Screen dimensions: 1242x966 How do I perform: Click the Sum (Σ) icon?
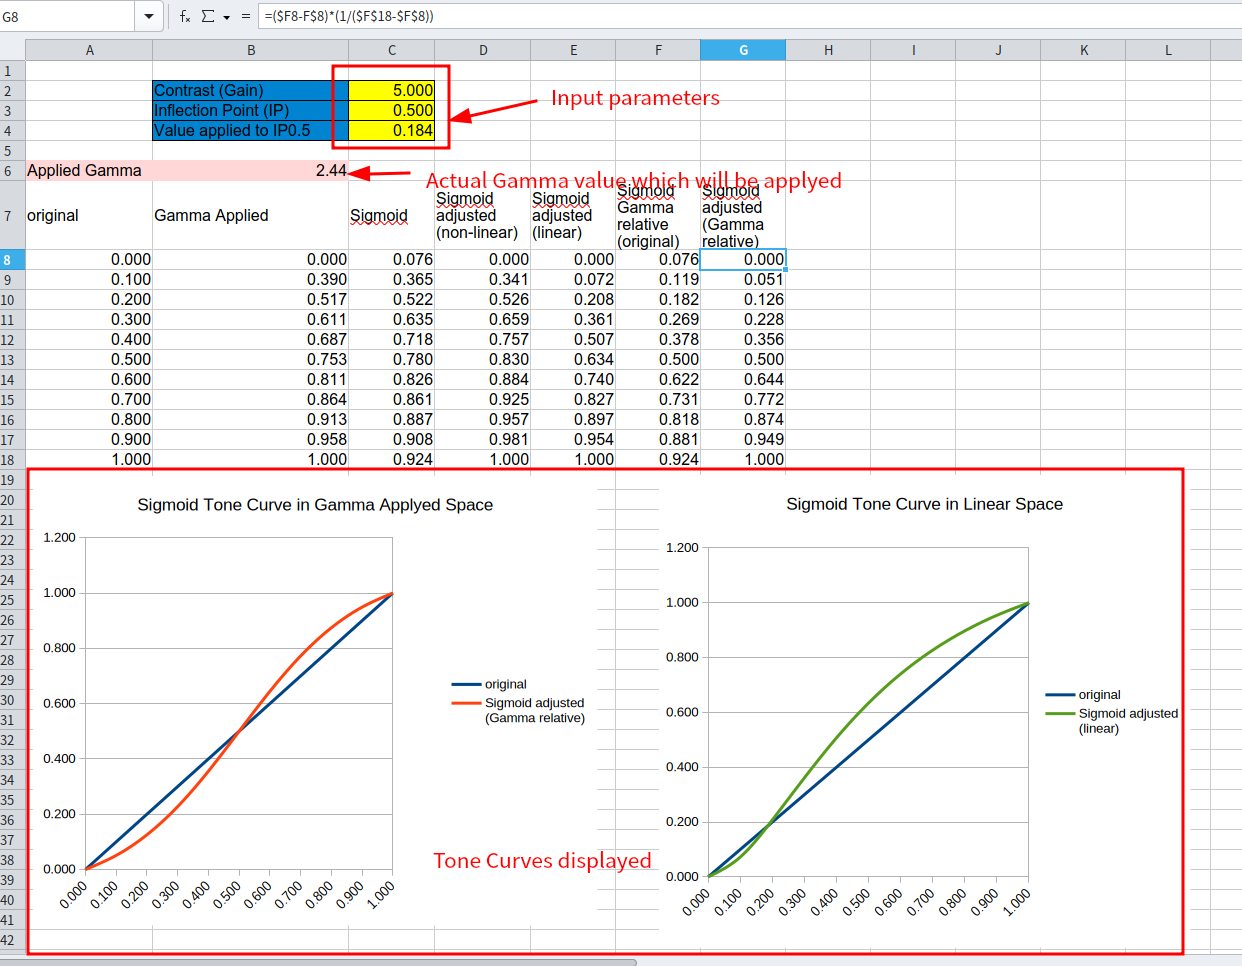coord(208,16)
